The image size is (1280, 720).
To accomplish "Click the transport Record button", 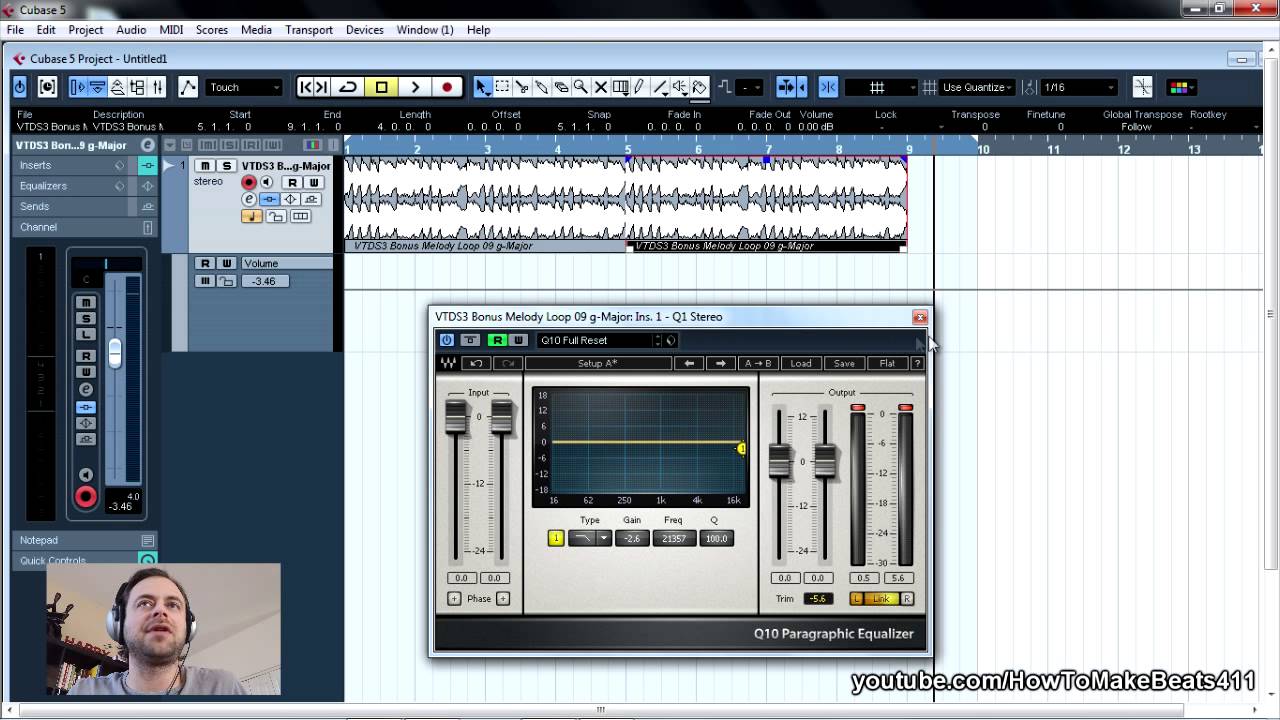I will click(447, 87).
